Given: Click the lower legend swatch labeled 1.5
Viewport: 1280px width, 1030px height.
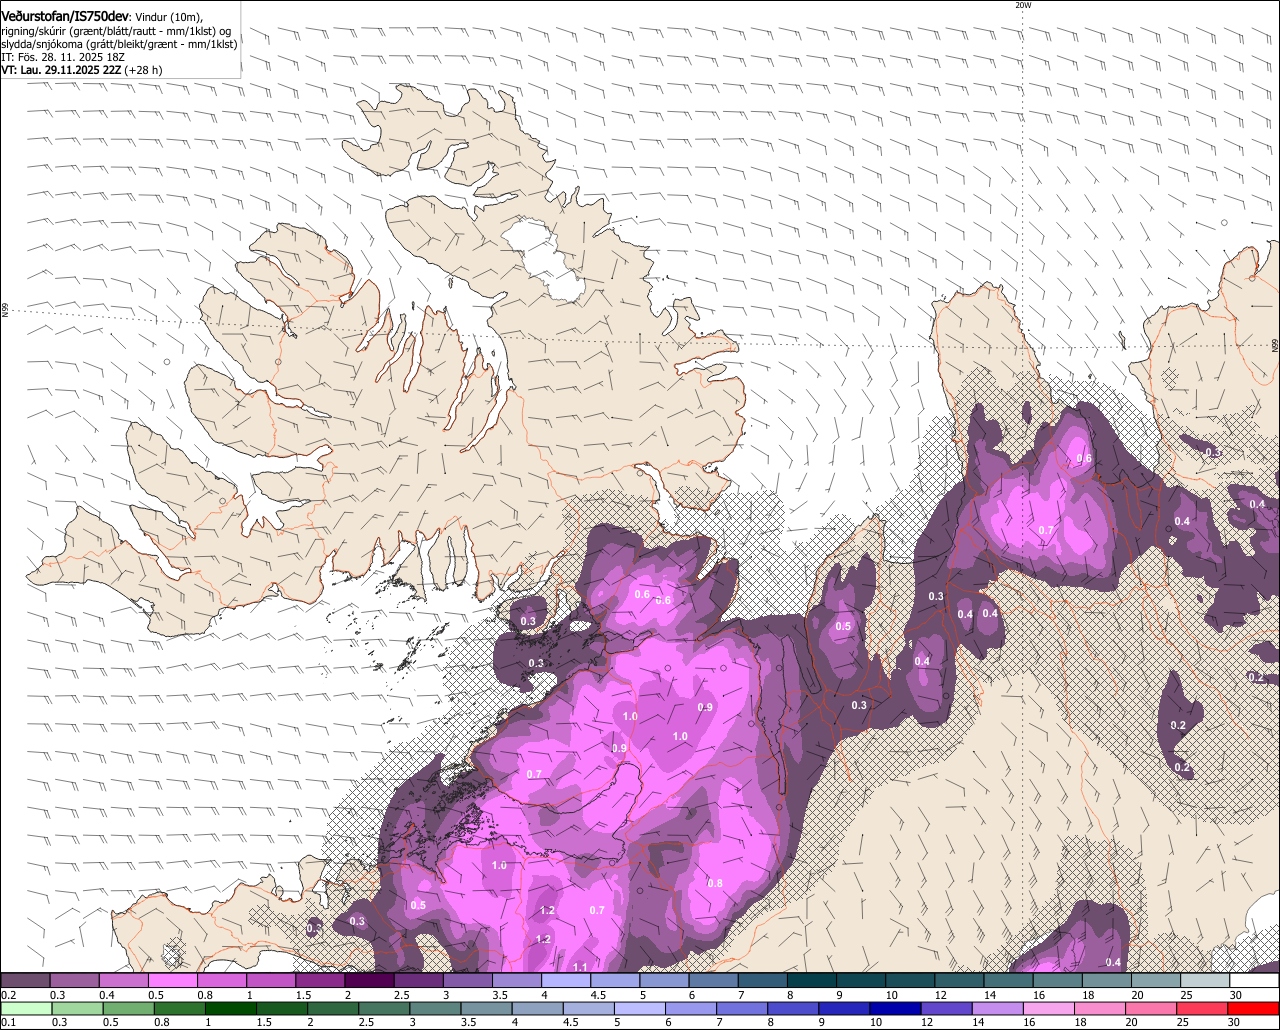Looking at the screenshot, I should click(x=281, y=1009).
